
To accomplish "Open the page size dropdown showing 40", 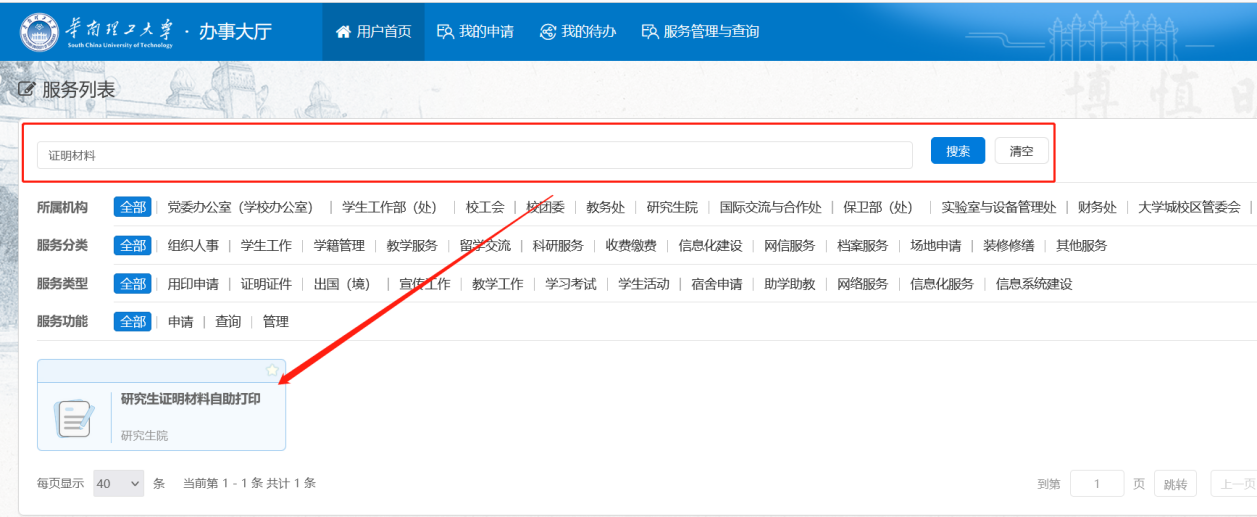I will 118,484.
